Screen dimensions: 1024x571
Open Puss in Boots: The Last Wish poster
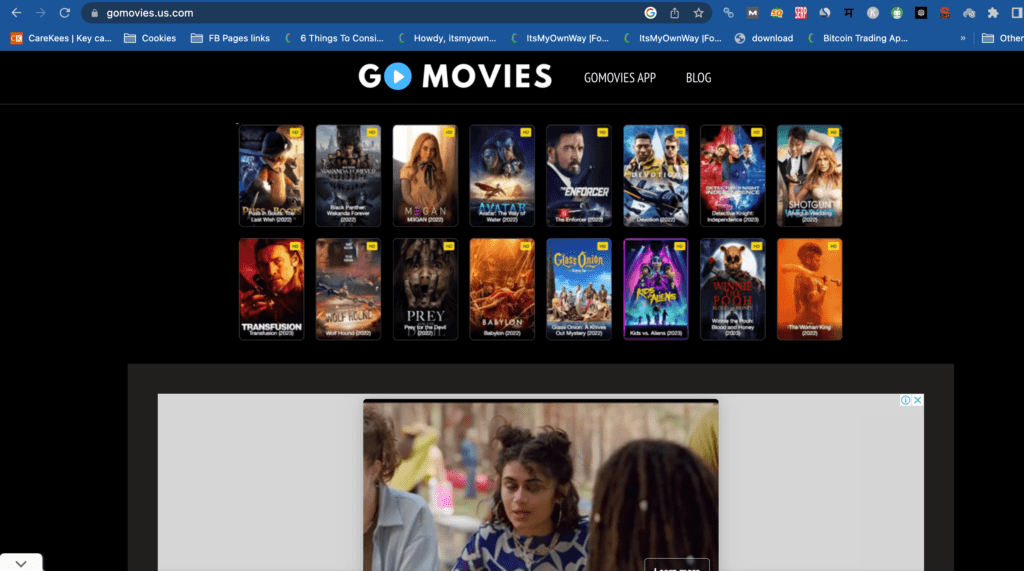click(271, 176)
